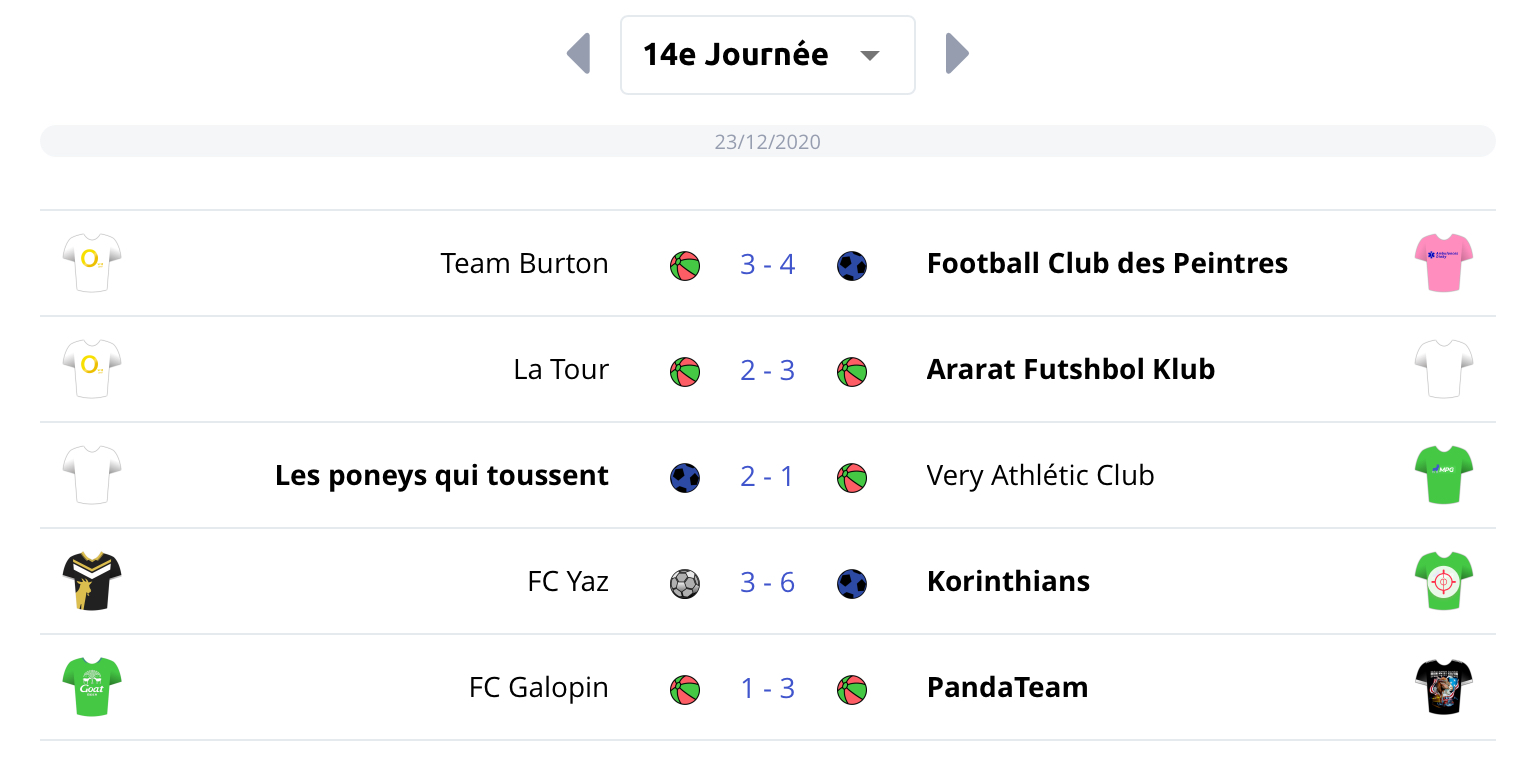This screenshot has height=771, width=1536.
Task: Open the 3 - 4 match score
Action: [x=767, y=264]
